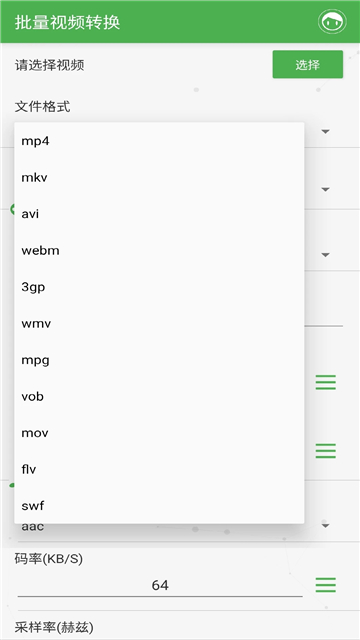Select mov in the format list
Screen dimensions: 360x640
(x=159, y=433)
